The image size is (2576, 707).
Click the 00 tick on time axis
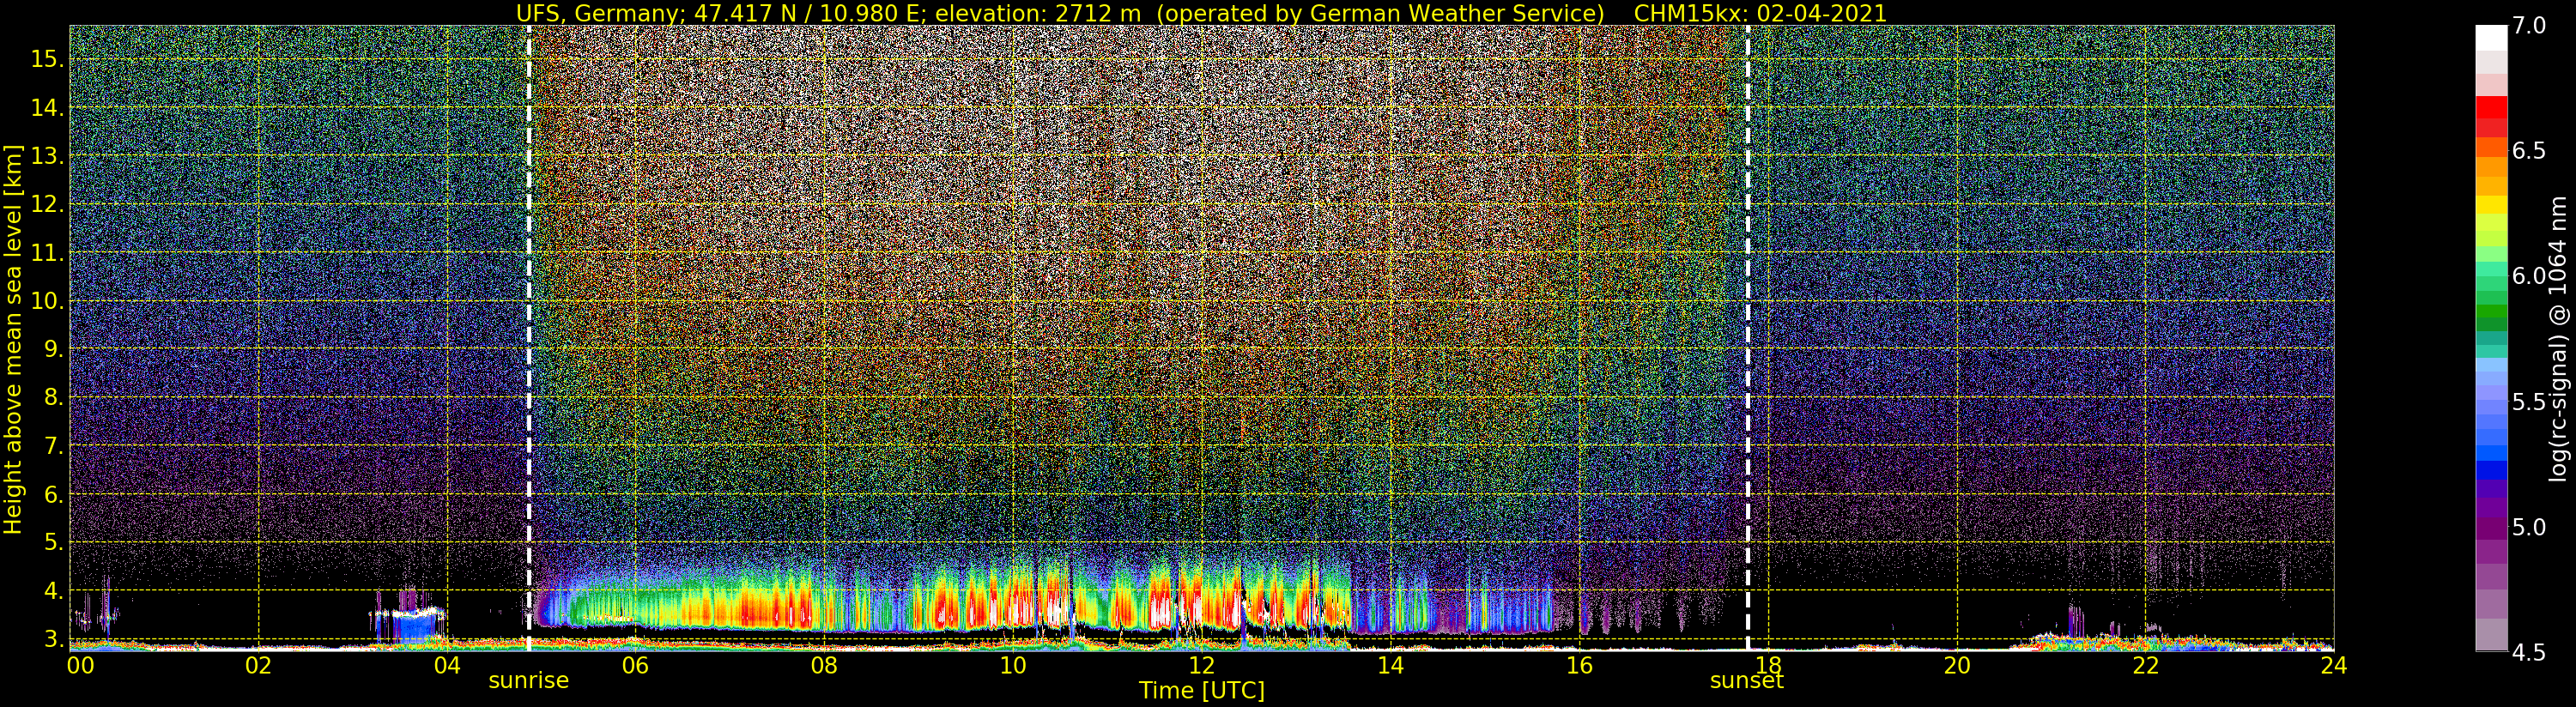(x=79, y=666)
